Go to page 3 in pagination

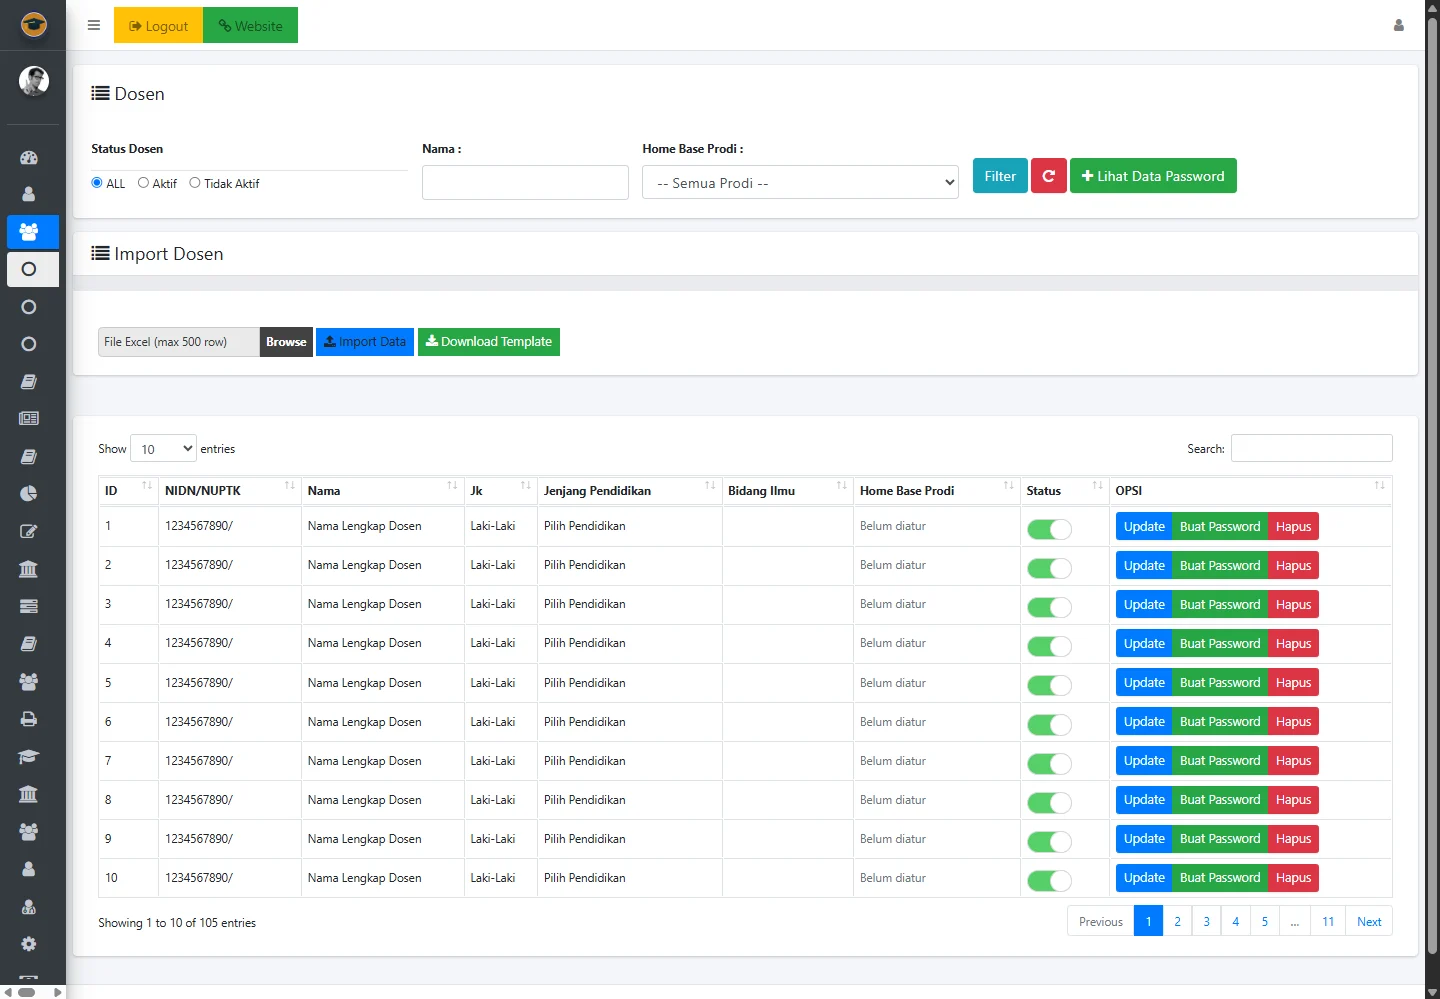(1206, 922)
